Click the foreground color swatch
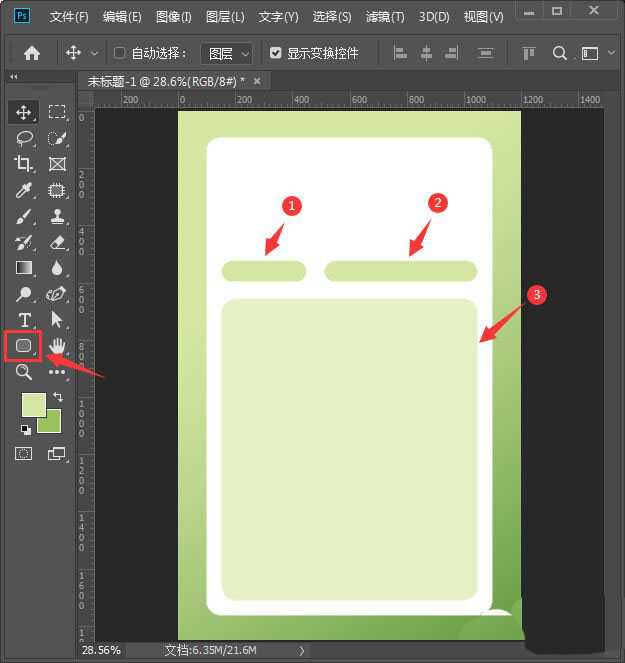Image resolution: width=625 pixels, height=663 pixels. (x=33, y=405)
